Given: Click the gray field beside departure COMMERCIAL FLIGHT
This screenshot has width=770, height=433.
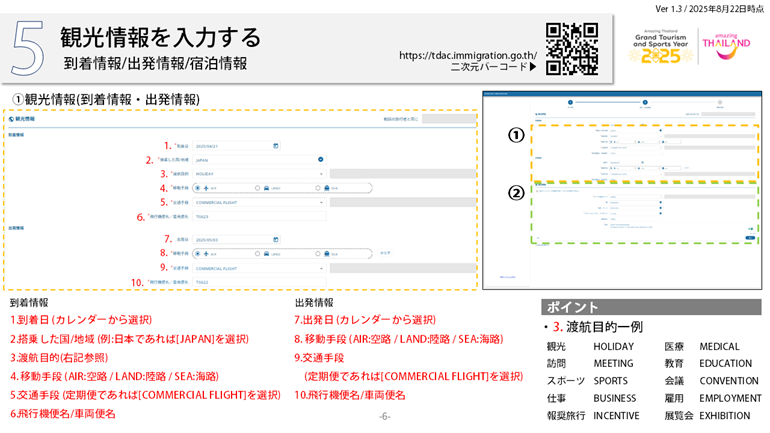Looking at the screenshot, I should point(403,268).
